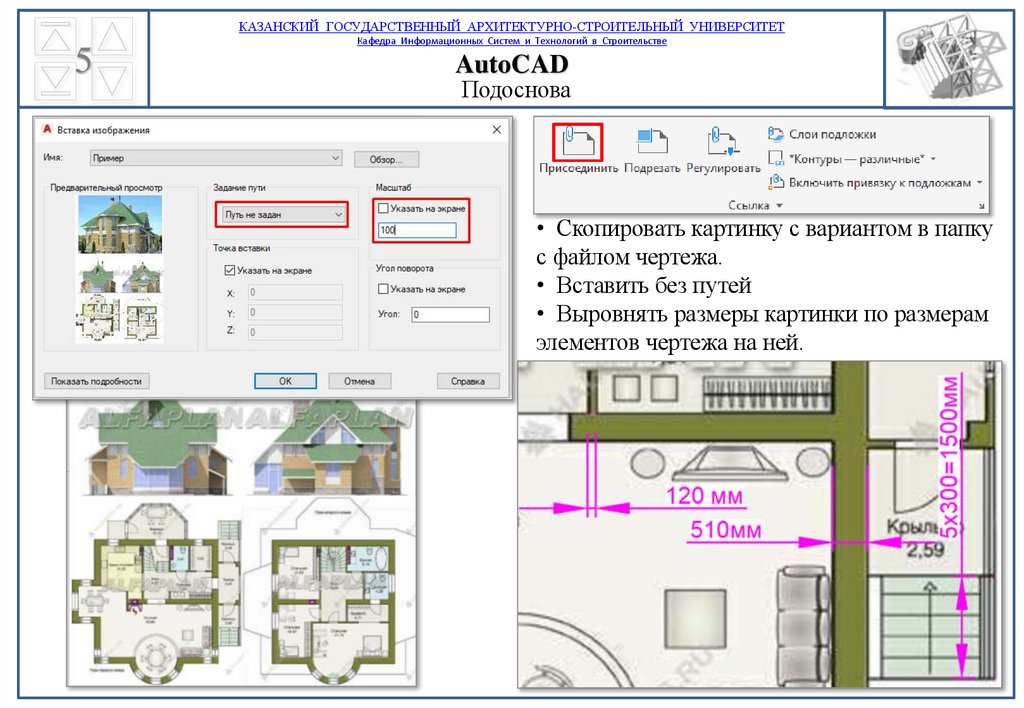Screen dimensions: 1024x708
Task: Click the Угол поворота group label
Action: [405, 268]
